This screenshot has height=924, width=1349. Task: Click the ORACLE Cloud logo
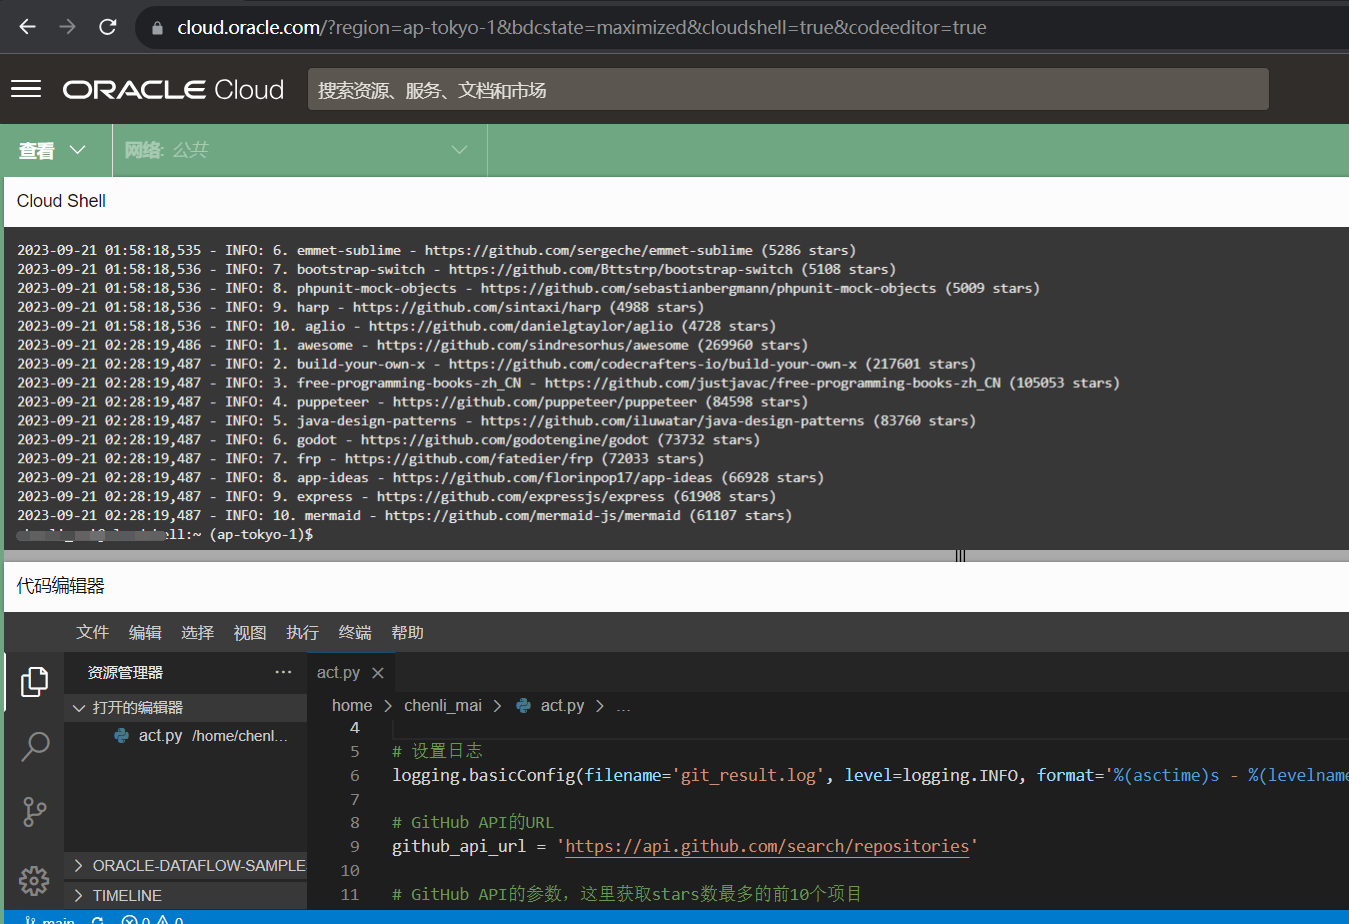coord(173,90)
